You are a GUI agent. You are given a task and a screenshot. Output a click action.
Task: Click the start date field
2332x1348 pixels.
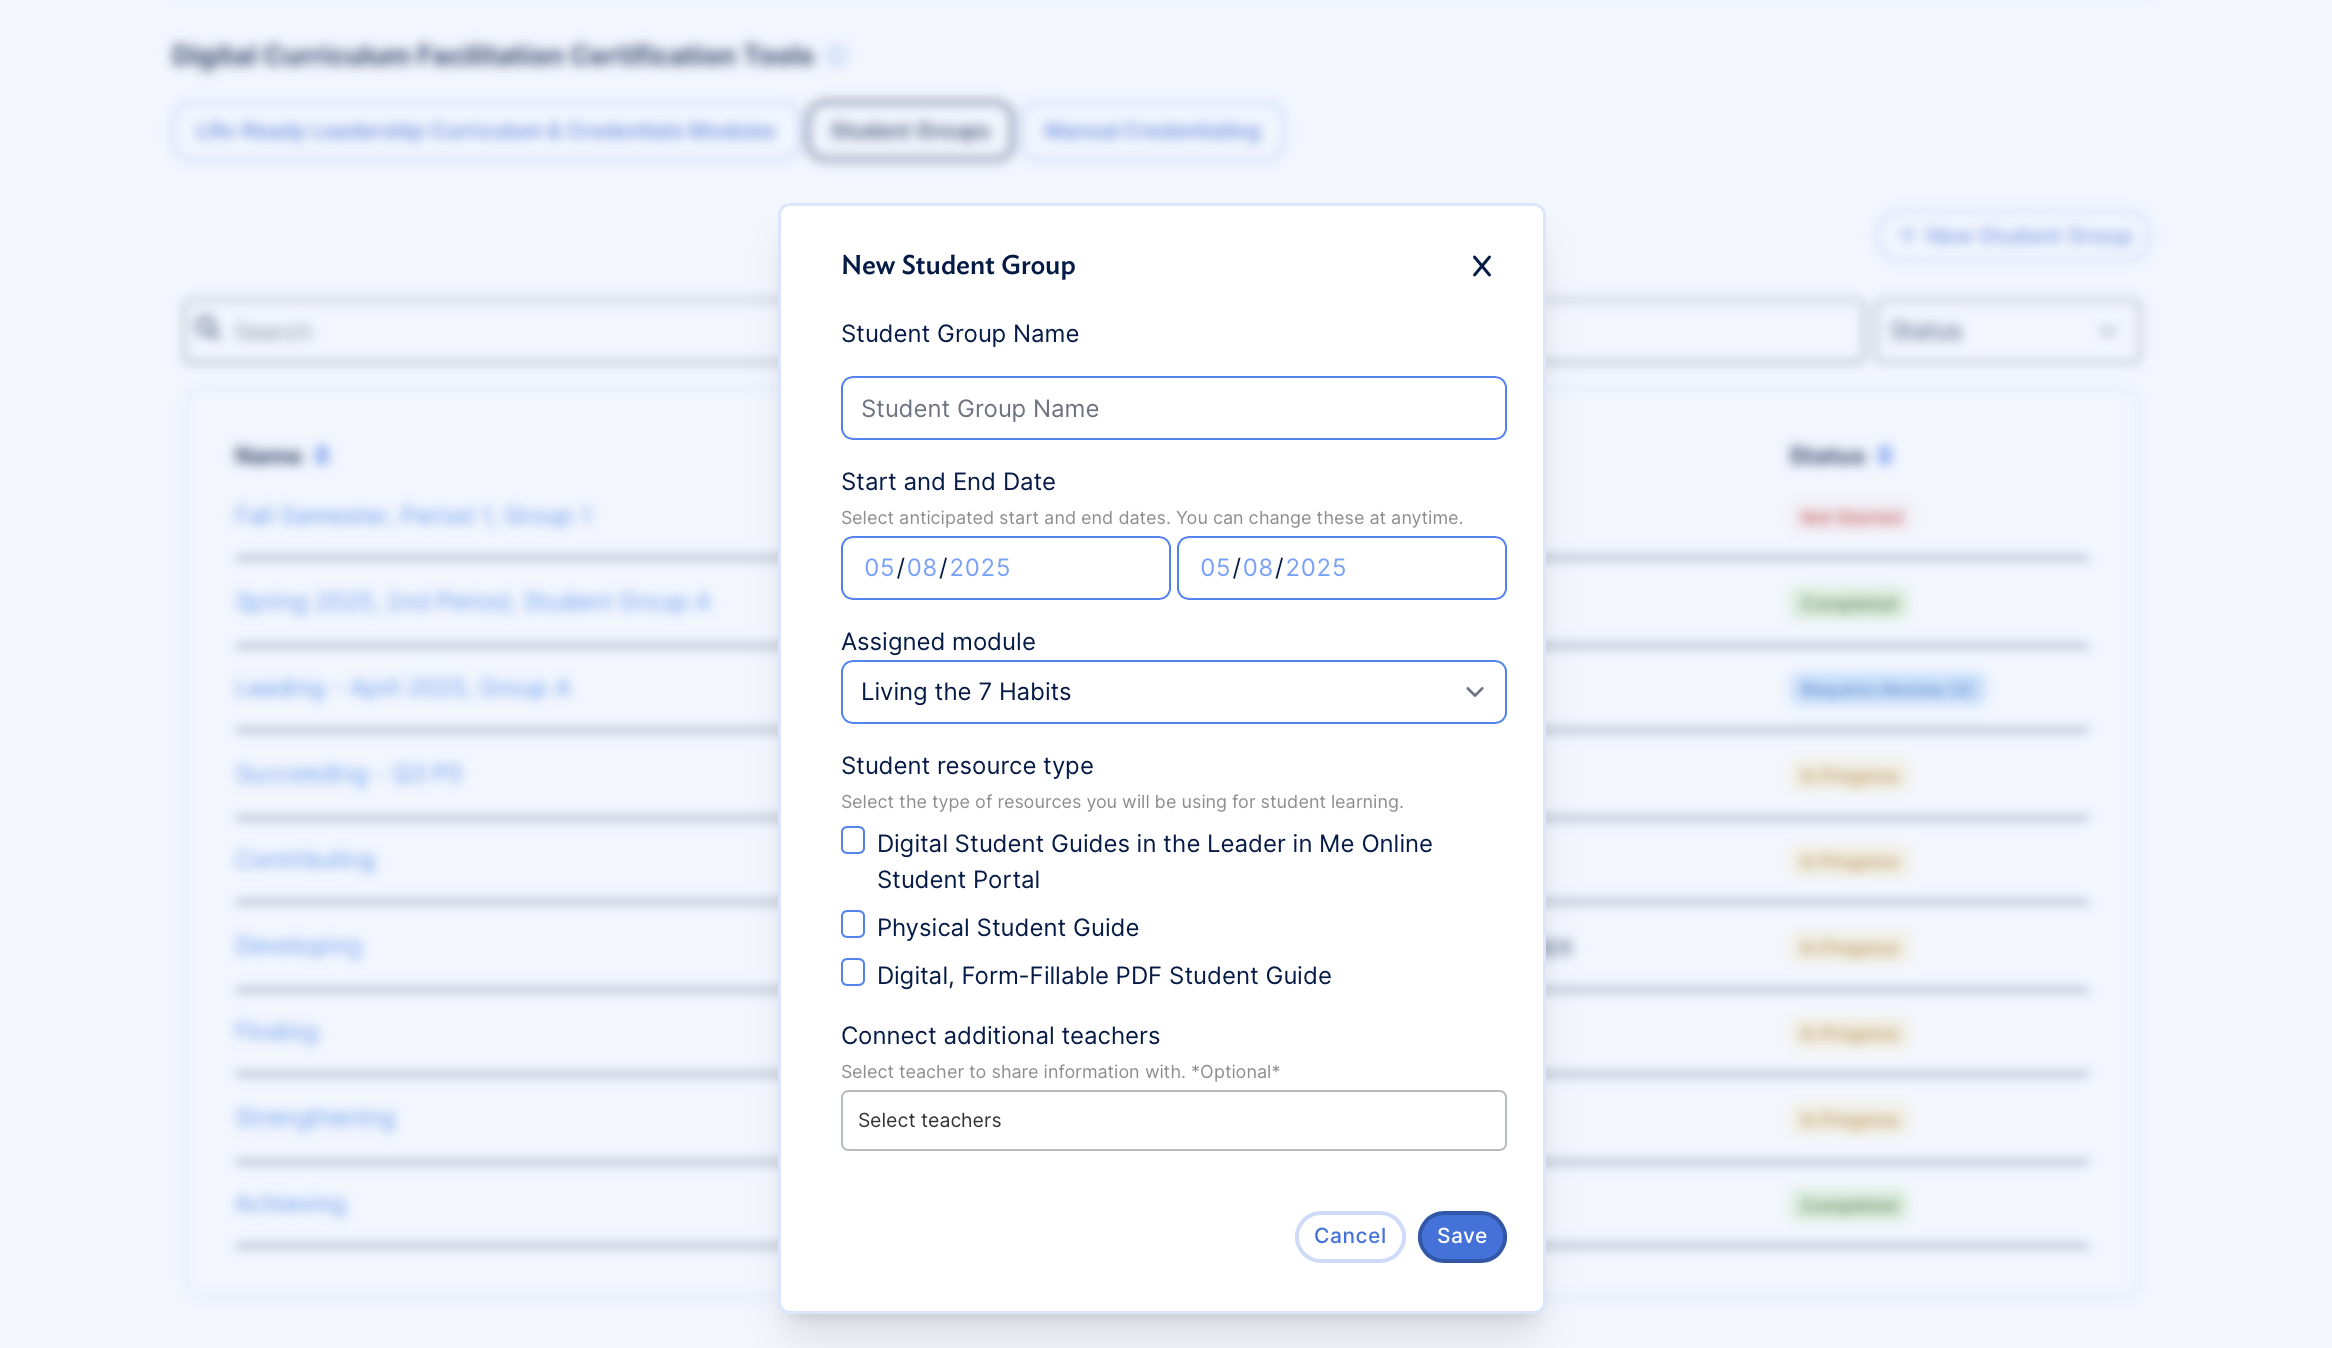[x=1005, y=568]
